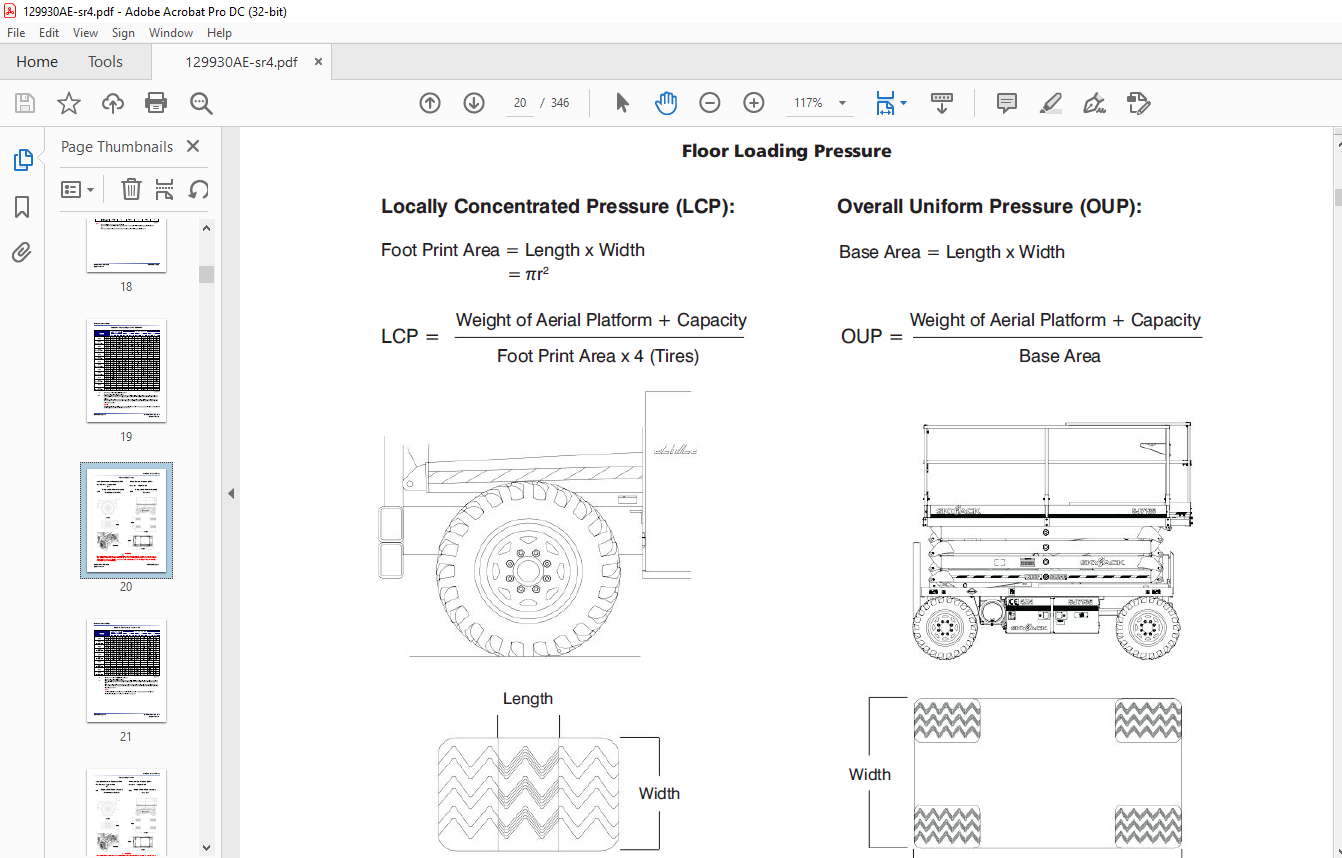1342x858 pixels.
Task: Open the Find text magnifier tool
Action: point(201,103)
